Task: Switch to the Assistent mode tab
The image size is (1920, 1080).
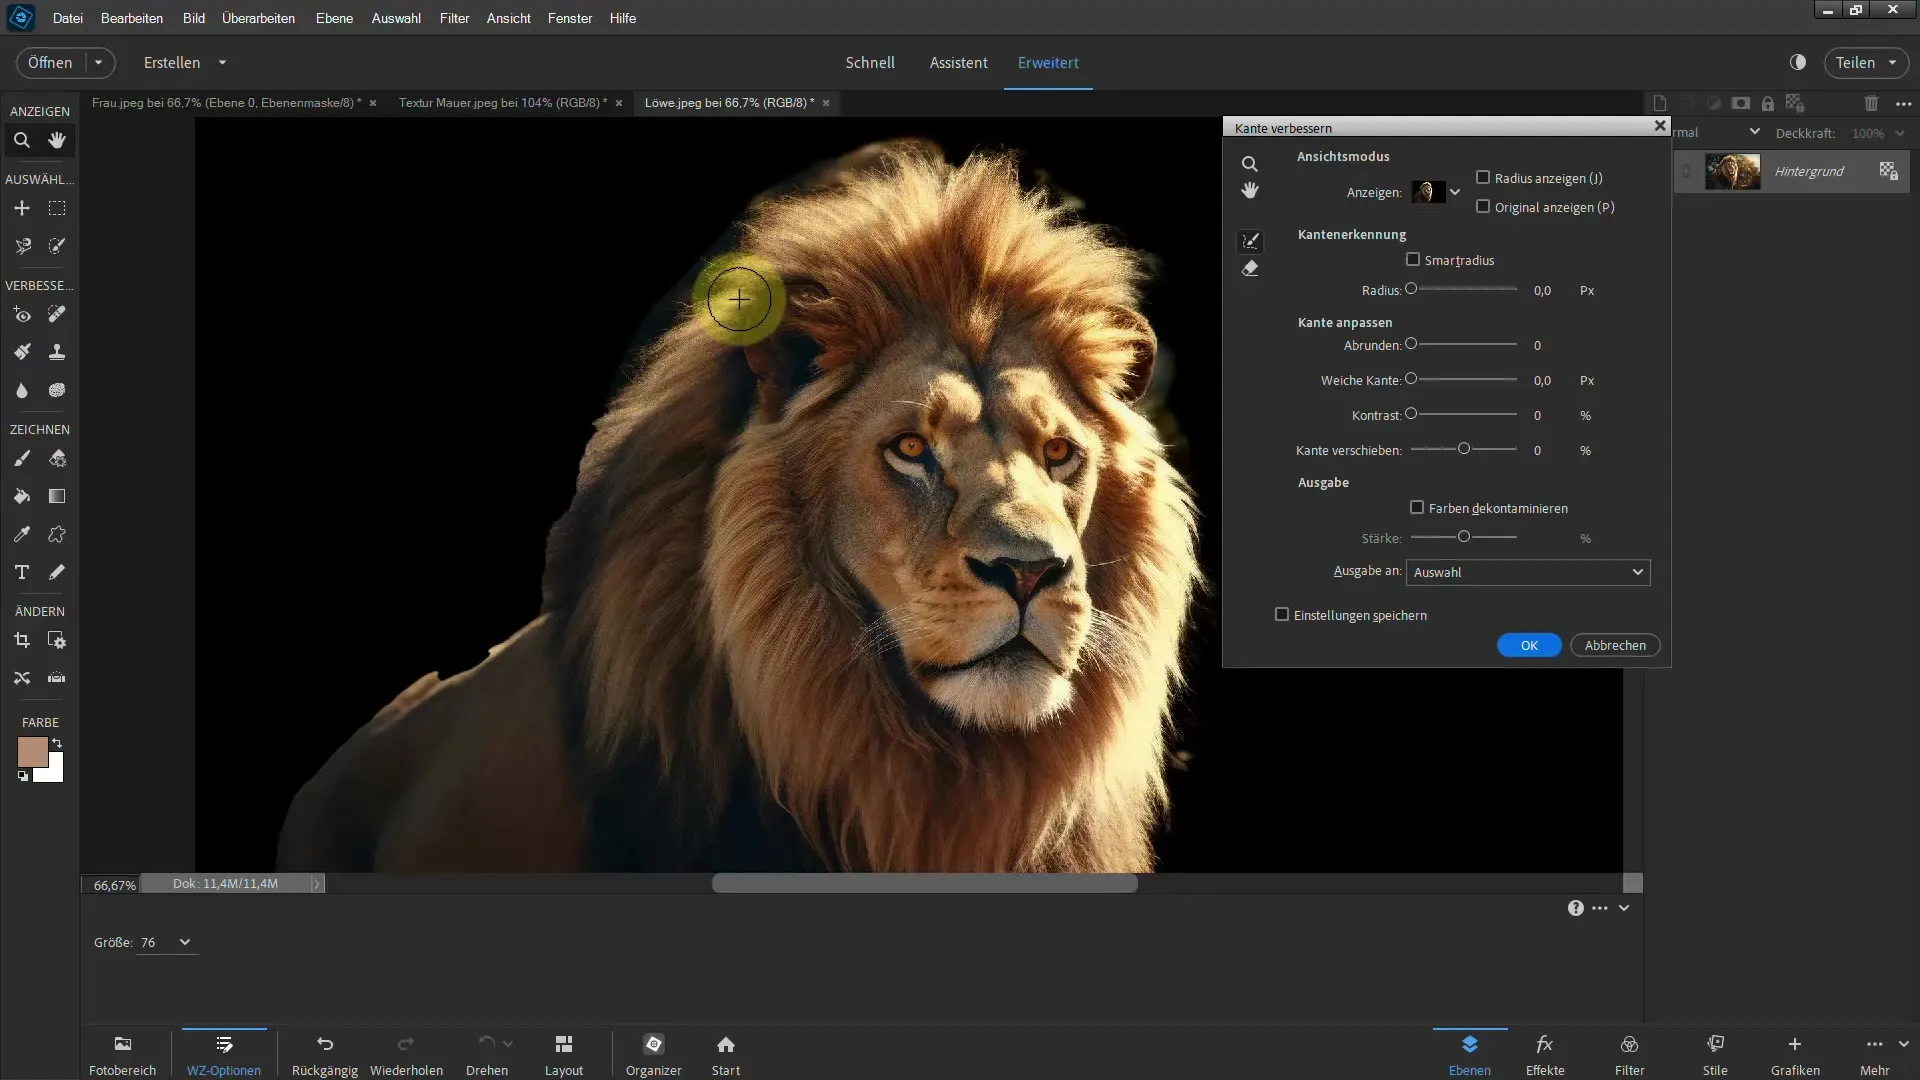Action: pyautogui.click(x=958, y=62)
